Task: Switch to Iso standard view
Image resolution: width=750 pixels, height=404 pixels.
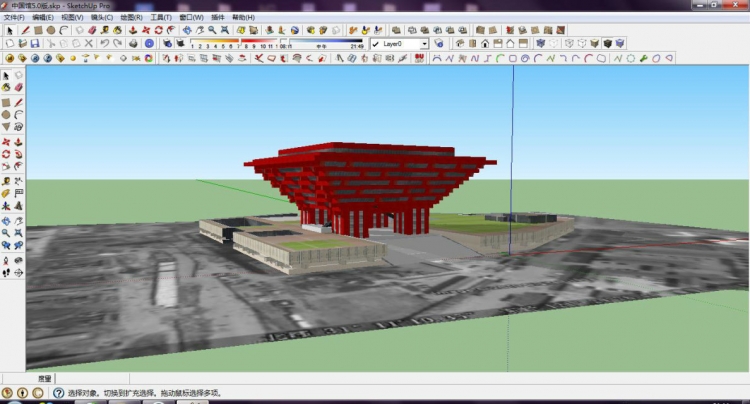Action: tap(460, 44)
